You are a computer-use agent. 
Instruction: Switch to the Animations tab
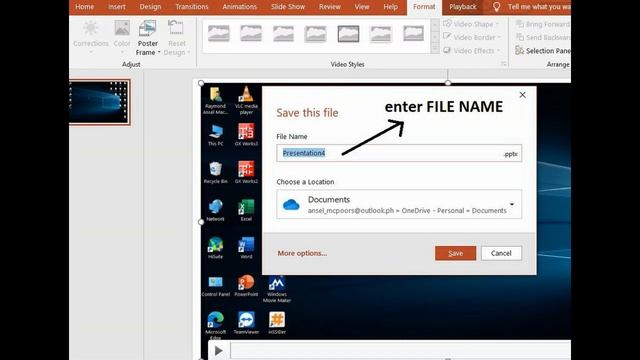(240, 7)
